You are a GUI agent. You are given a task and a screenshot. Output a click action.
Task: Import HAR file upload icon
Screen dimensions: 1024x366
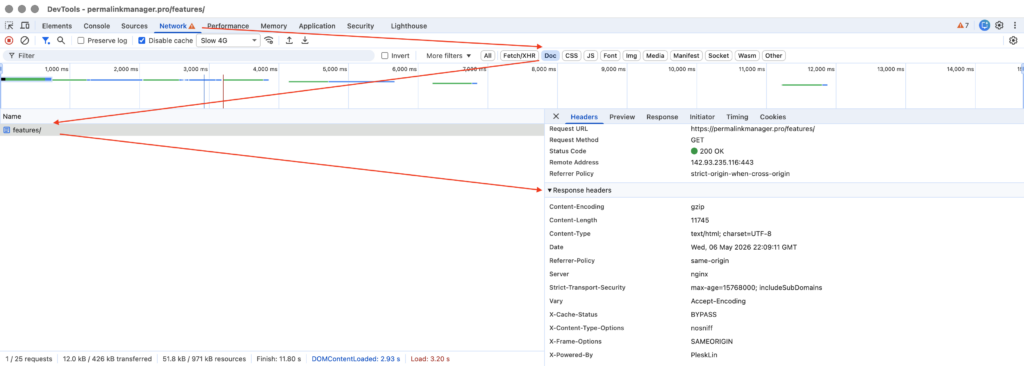click(289, 41)
